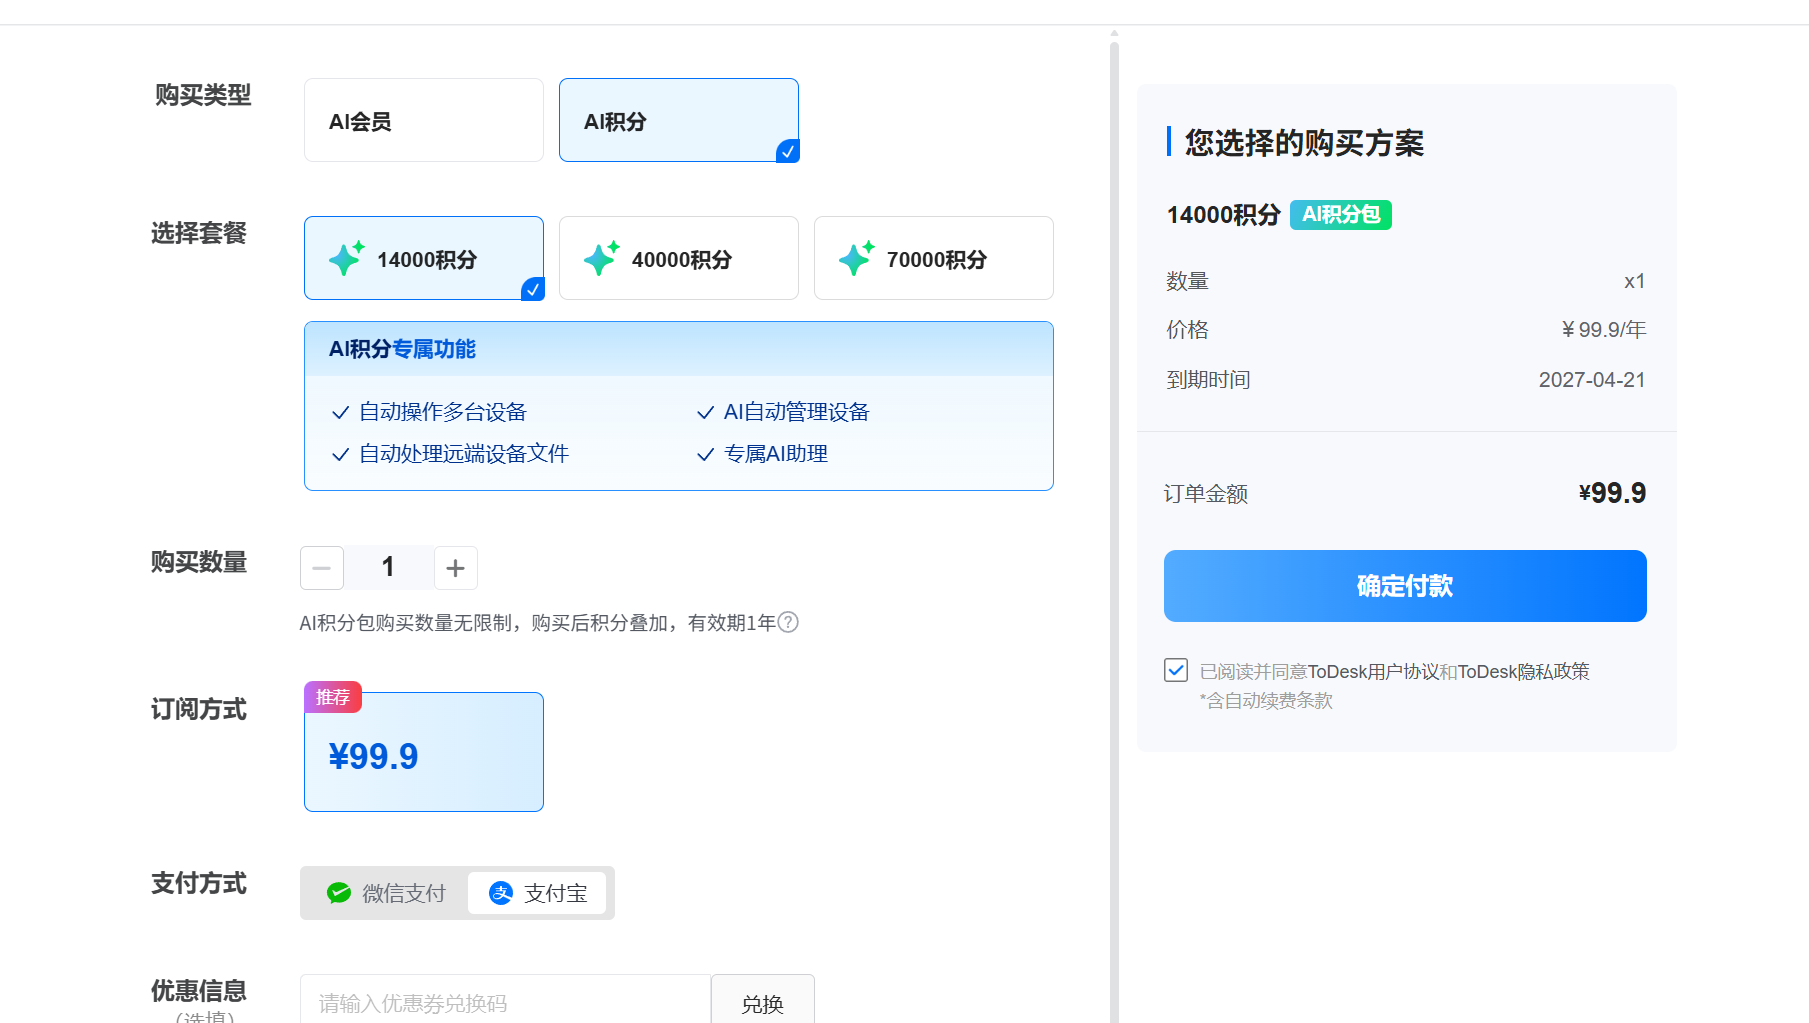
Task: Click the 自动处理远端设备文件 feature text
Action: [464, 454]
